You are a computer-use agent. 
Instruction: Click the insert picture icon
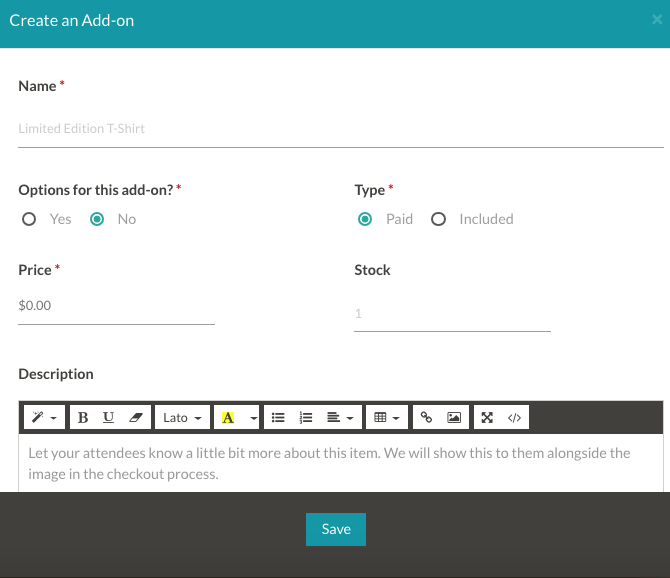tap(454, 417)
